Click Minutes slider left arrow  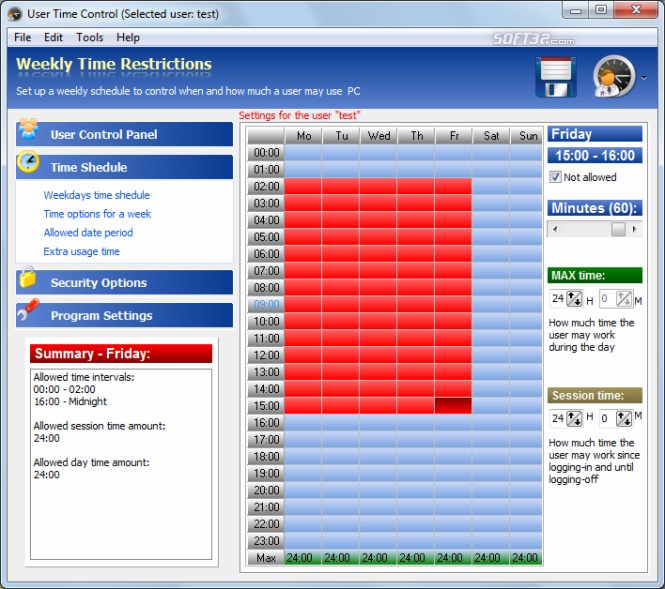pos(555,229)
